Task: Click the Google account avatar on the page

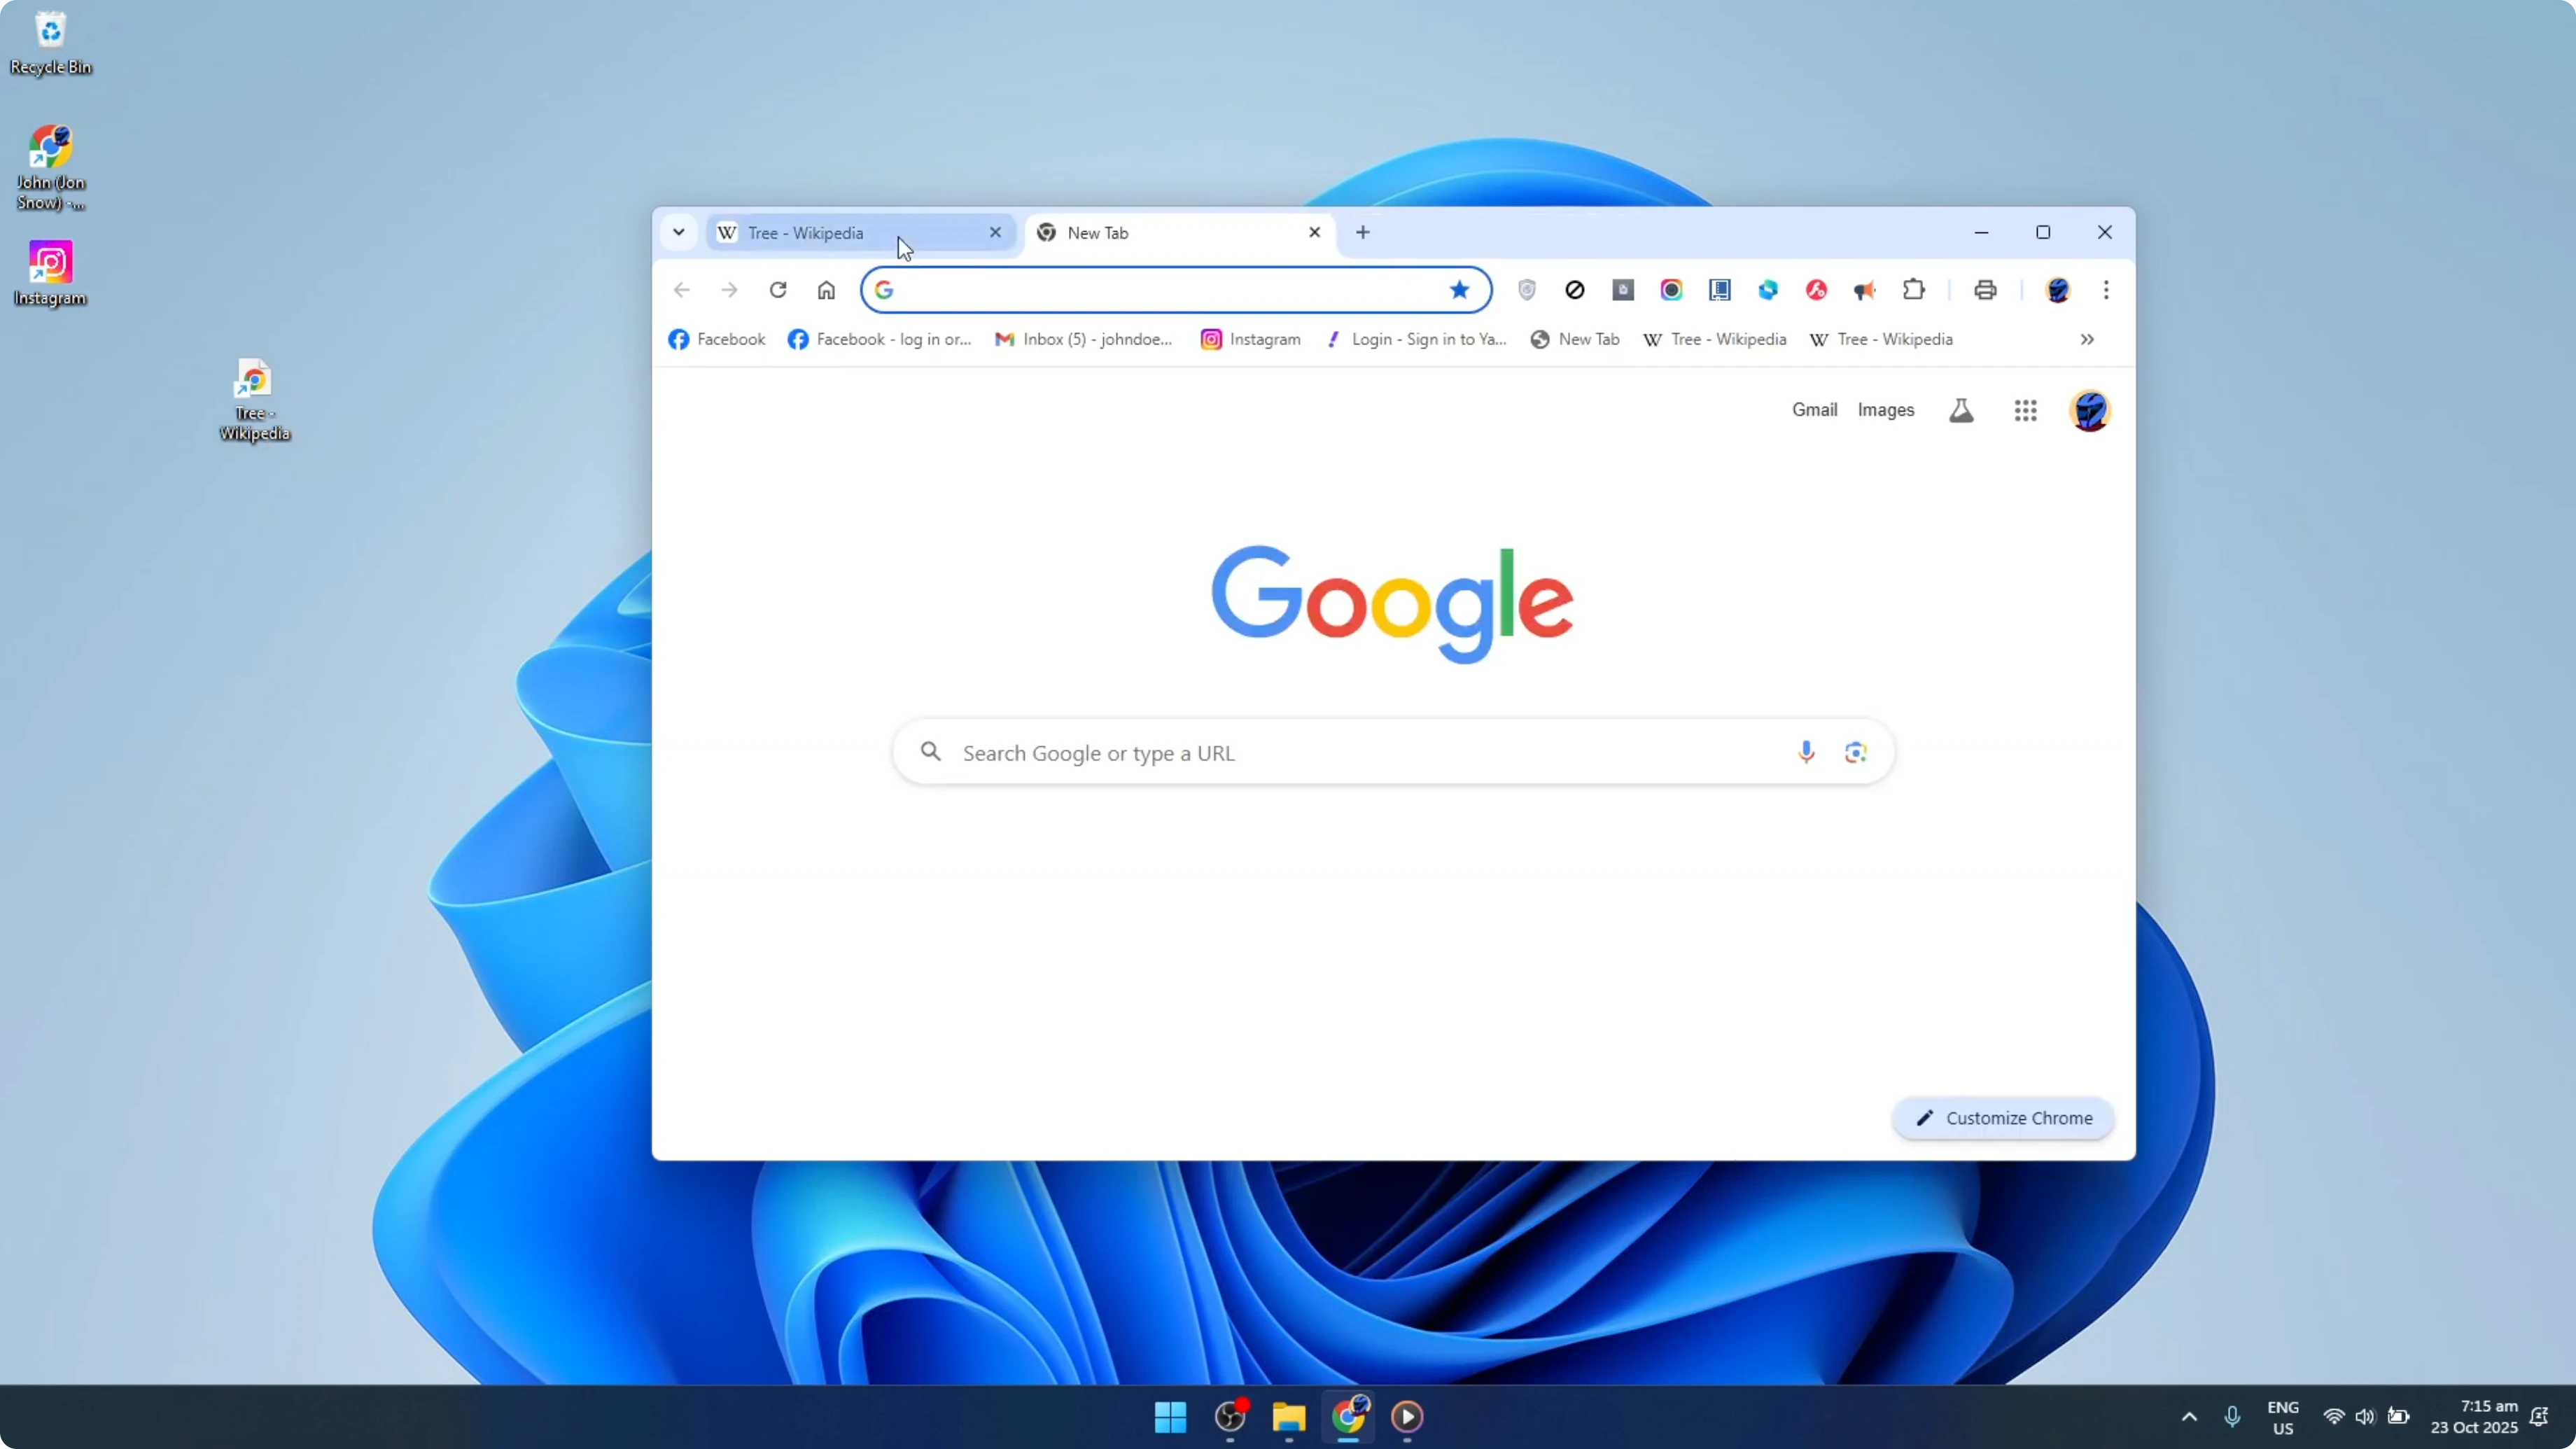Action: point(2089,410)
